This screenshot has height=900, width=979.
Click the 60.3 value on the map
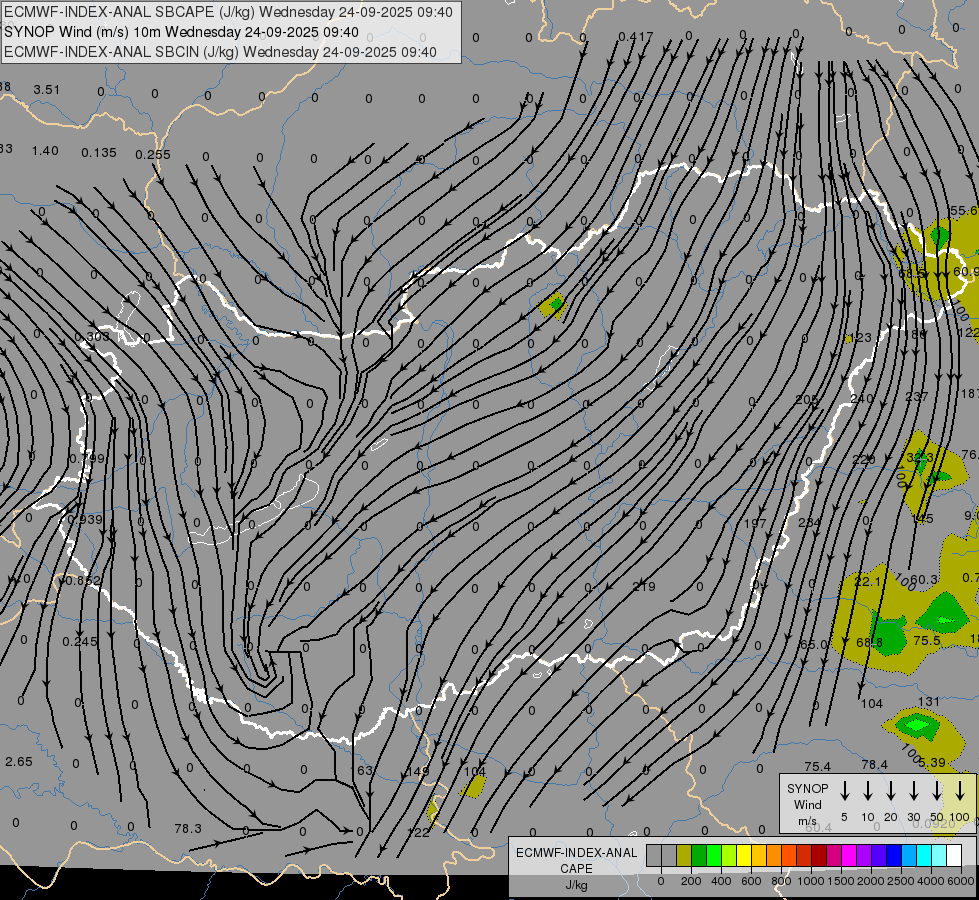click(923, 580)
